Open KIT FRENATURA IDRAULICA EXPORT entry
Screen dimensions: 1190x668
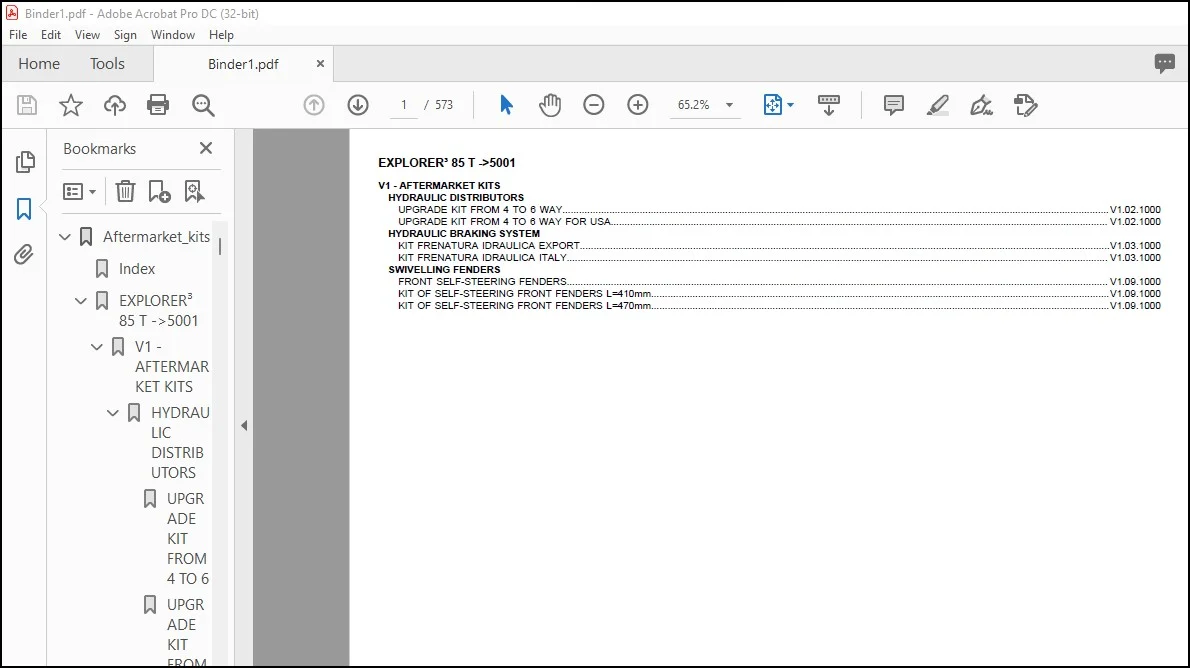[489, 246]
